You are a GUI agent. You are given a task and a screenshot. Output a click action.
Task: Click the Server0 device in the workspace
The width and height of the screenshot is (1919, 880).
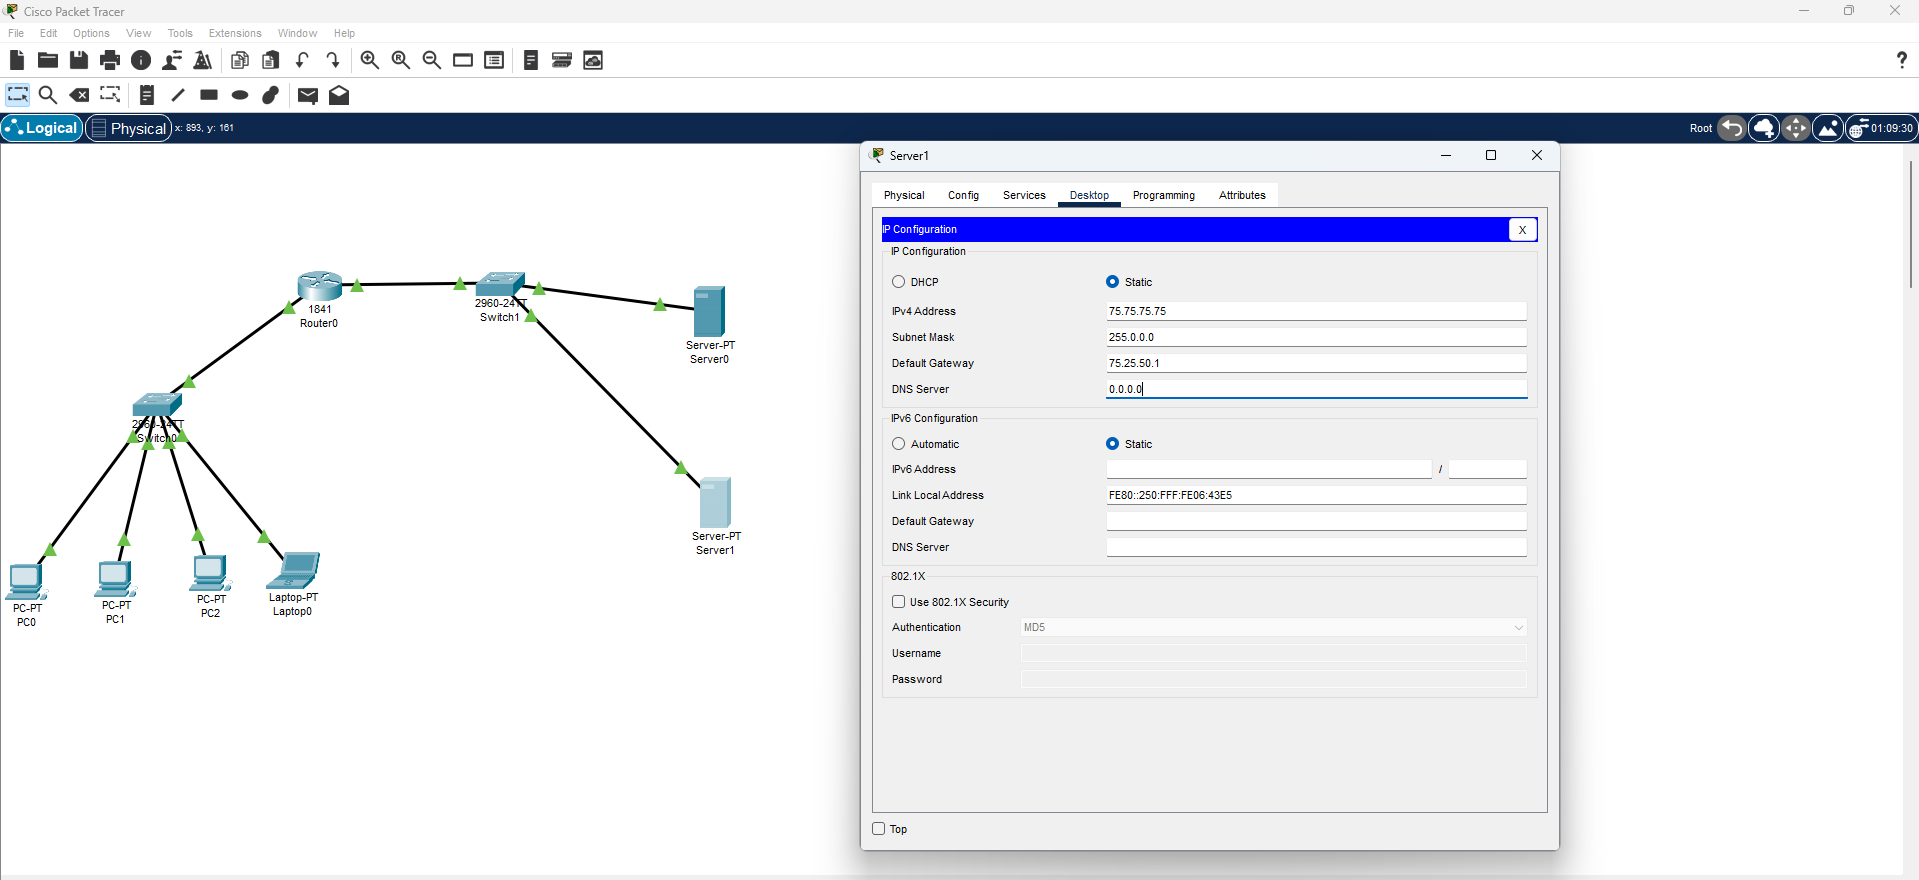pyautogui.click(x=709, y=311)
